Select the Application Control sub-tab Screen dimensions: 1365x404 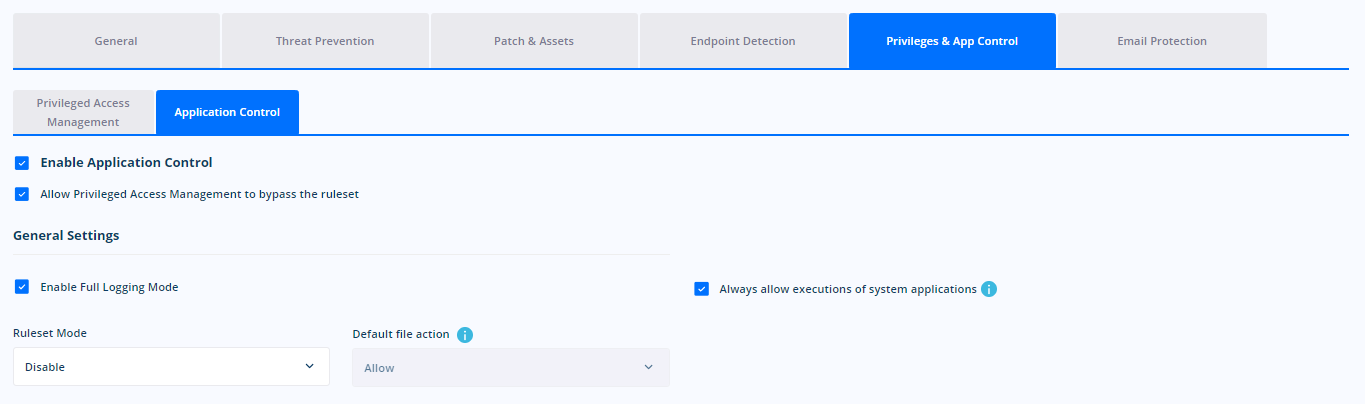(227, 112)
